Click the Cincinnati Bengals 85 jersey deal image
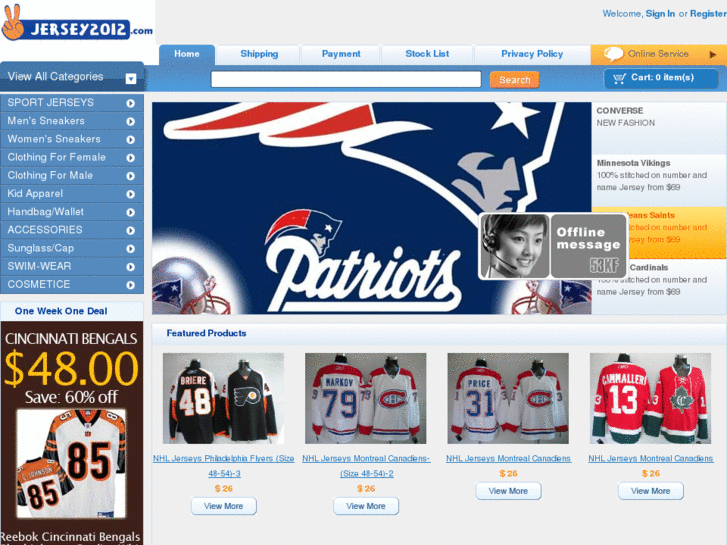The image size is (727, 545). [71, 463]
